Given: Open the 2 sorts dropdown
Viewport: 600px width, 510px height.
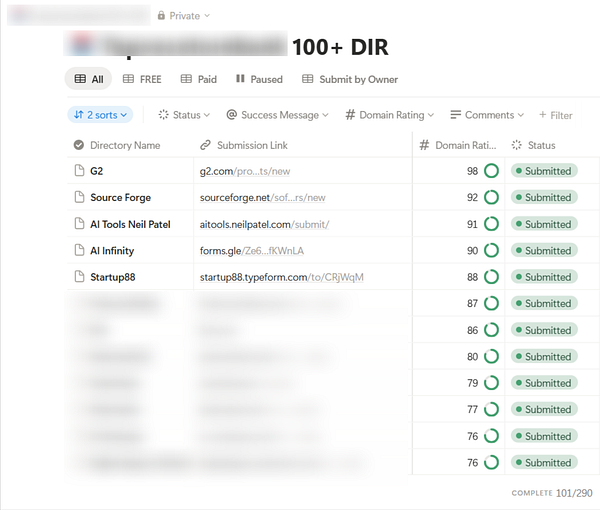Looking at the screenshot, I should tap(100, 115).
